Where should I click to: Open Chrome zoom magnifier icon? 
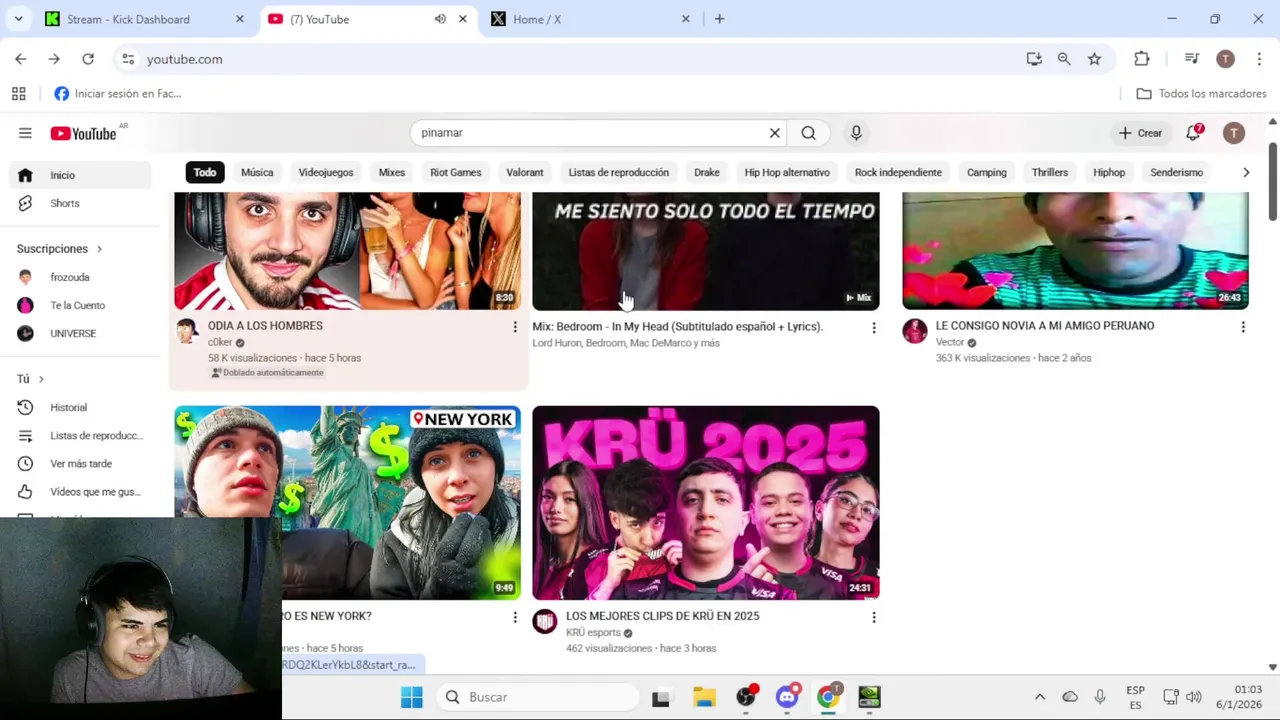coord(1064,59)
